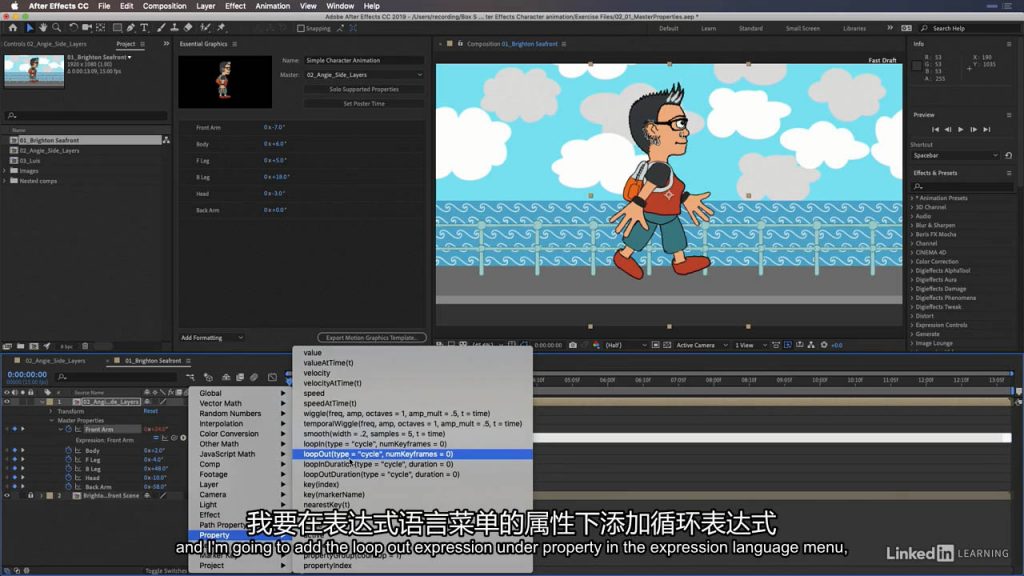The width and height of the screenshot is (1024, 576).
Task: Open the Animation menu in menu bar
Action: coord(272,6)
